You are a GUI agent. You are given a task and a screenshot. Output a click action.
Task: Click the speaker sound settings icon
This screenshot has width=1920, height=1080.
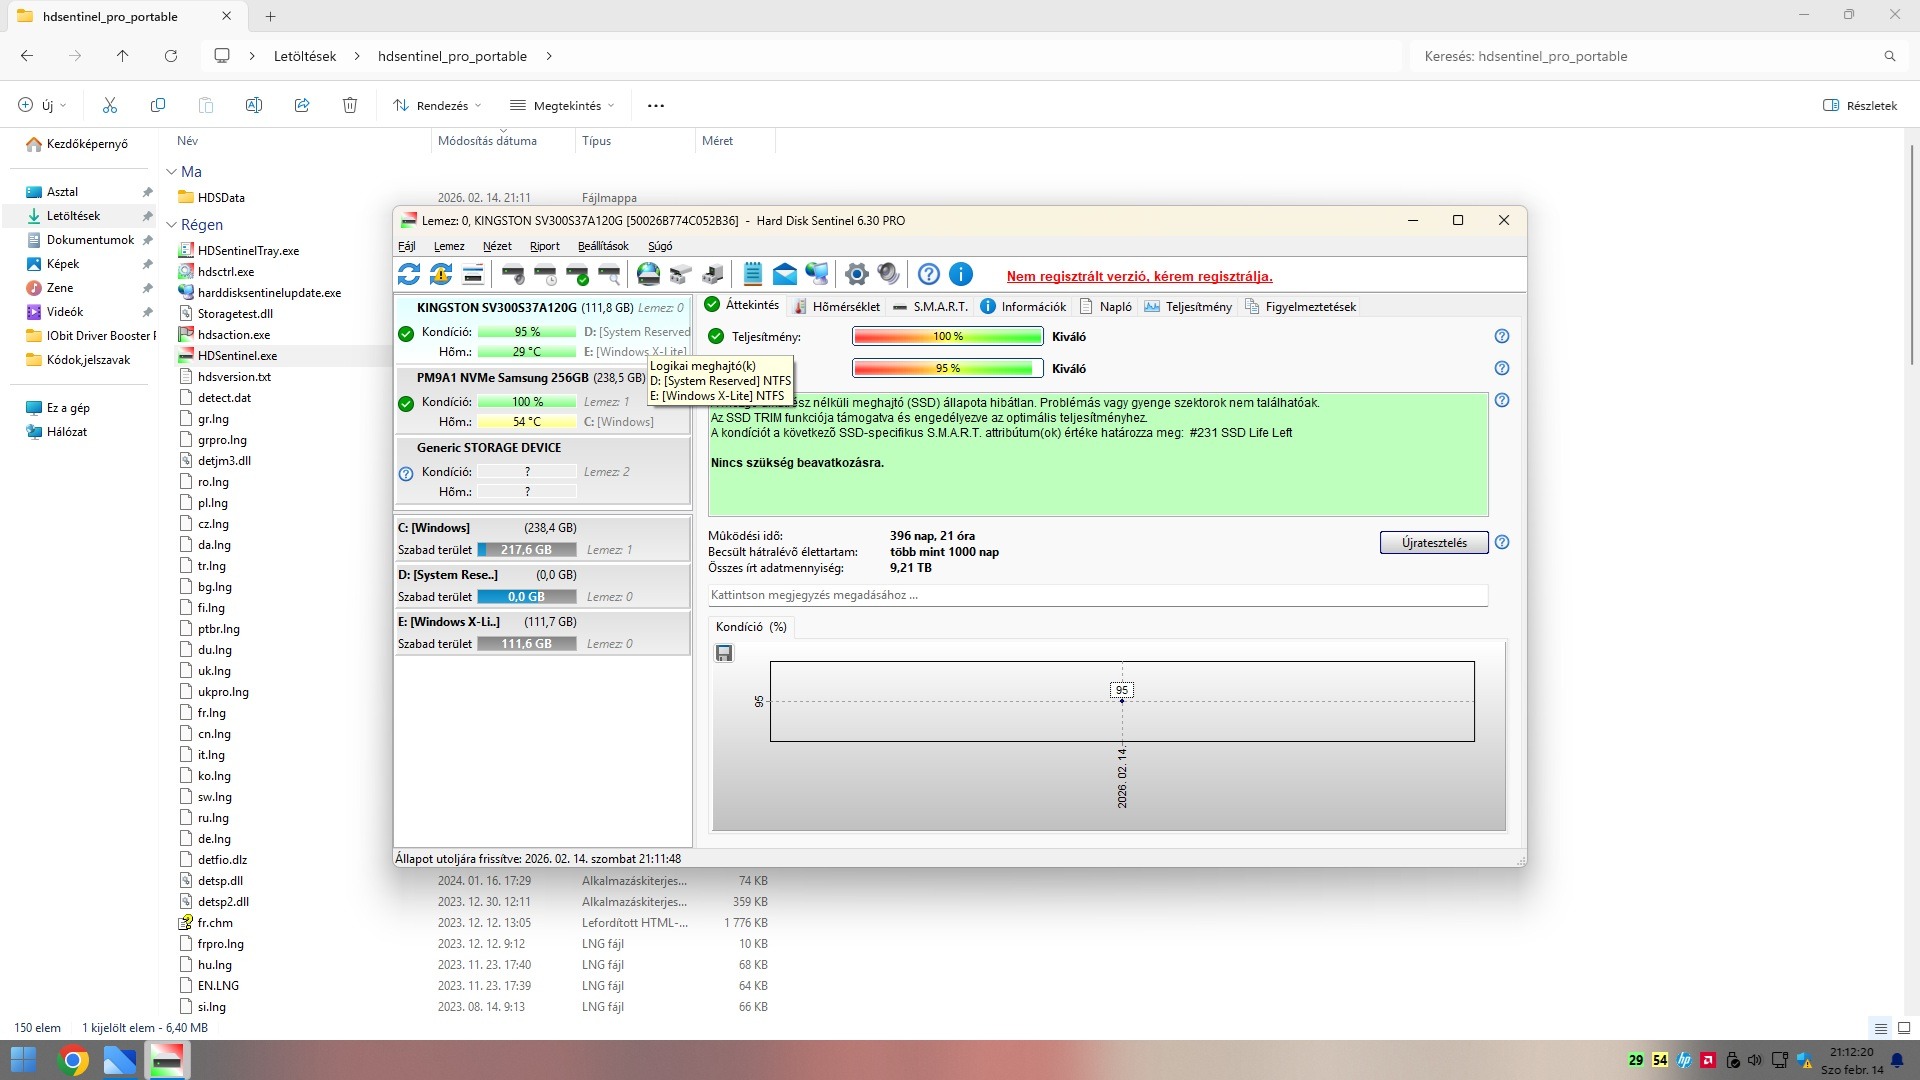click(x=888, y=274)
